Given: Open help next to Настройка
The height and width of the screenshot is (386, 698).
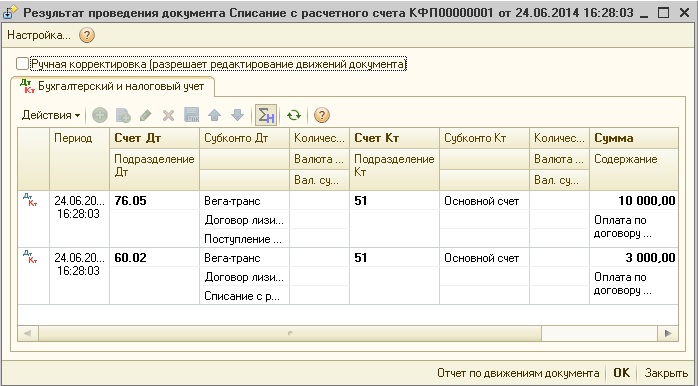Looking at the screenshot, I should [87, 35].
